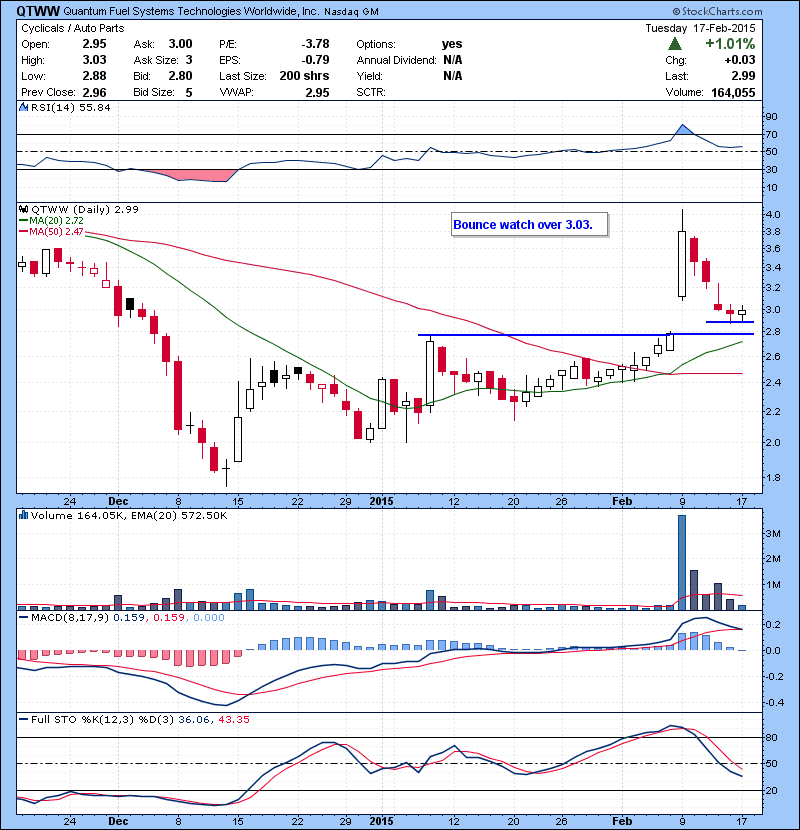Click the Prev Close value 2.96

click(x=94, y=93)
